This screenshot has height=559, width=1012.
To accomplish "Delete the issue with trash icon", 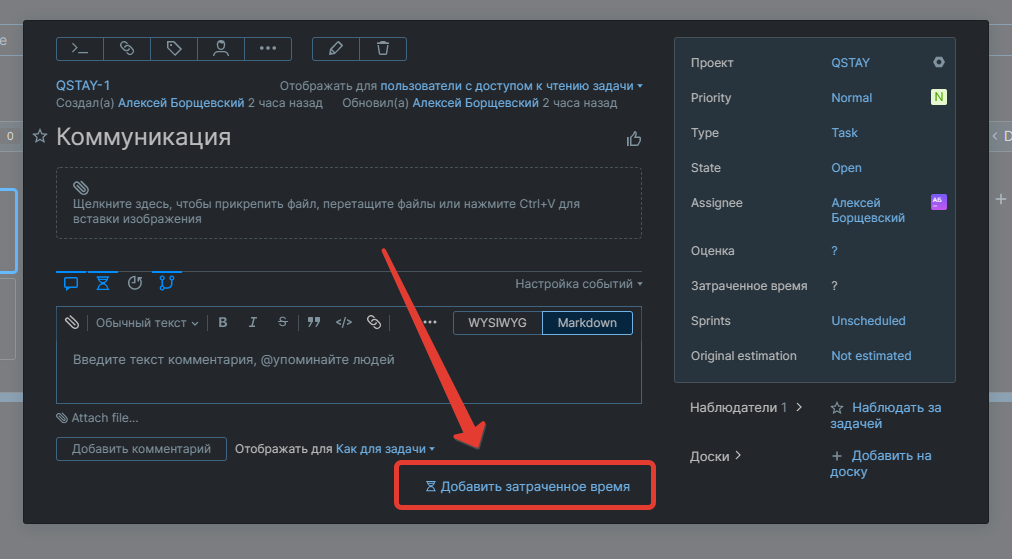I will (383, 48).
